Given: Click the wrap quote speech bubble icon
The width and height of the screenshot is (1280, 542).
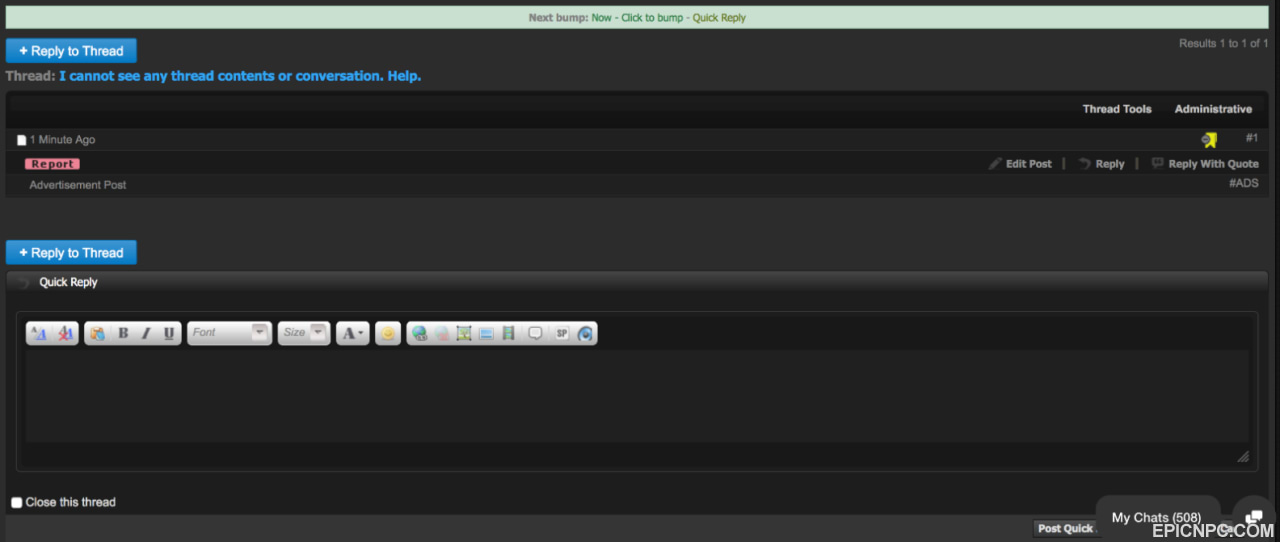Looking at the screenshot, I should pos(535,333).
